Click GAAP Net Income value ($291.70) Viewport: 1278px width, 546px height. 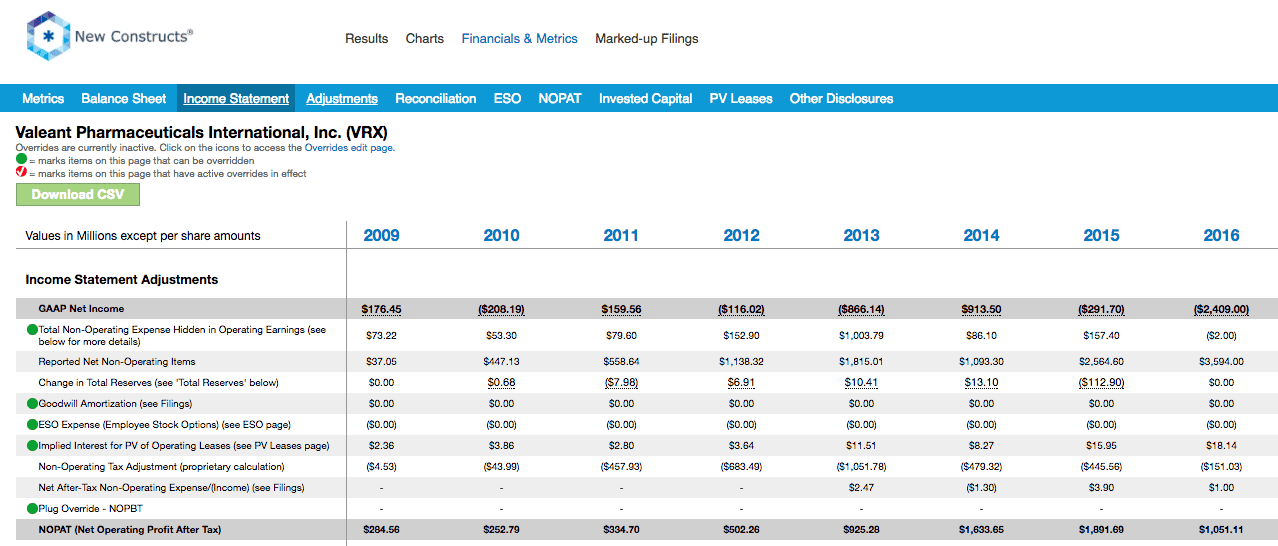pyautogui.click(x=1101, y=309)
